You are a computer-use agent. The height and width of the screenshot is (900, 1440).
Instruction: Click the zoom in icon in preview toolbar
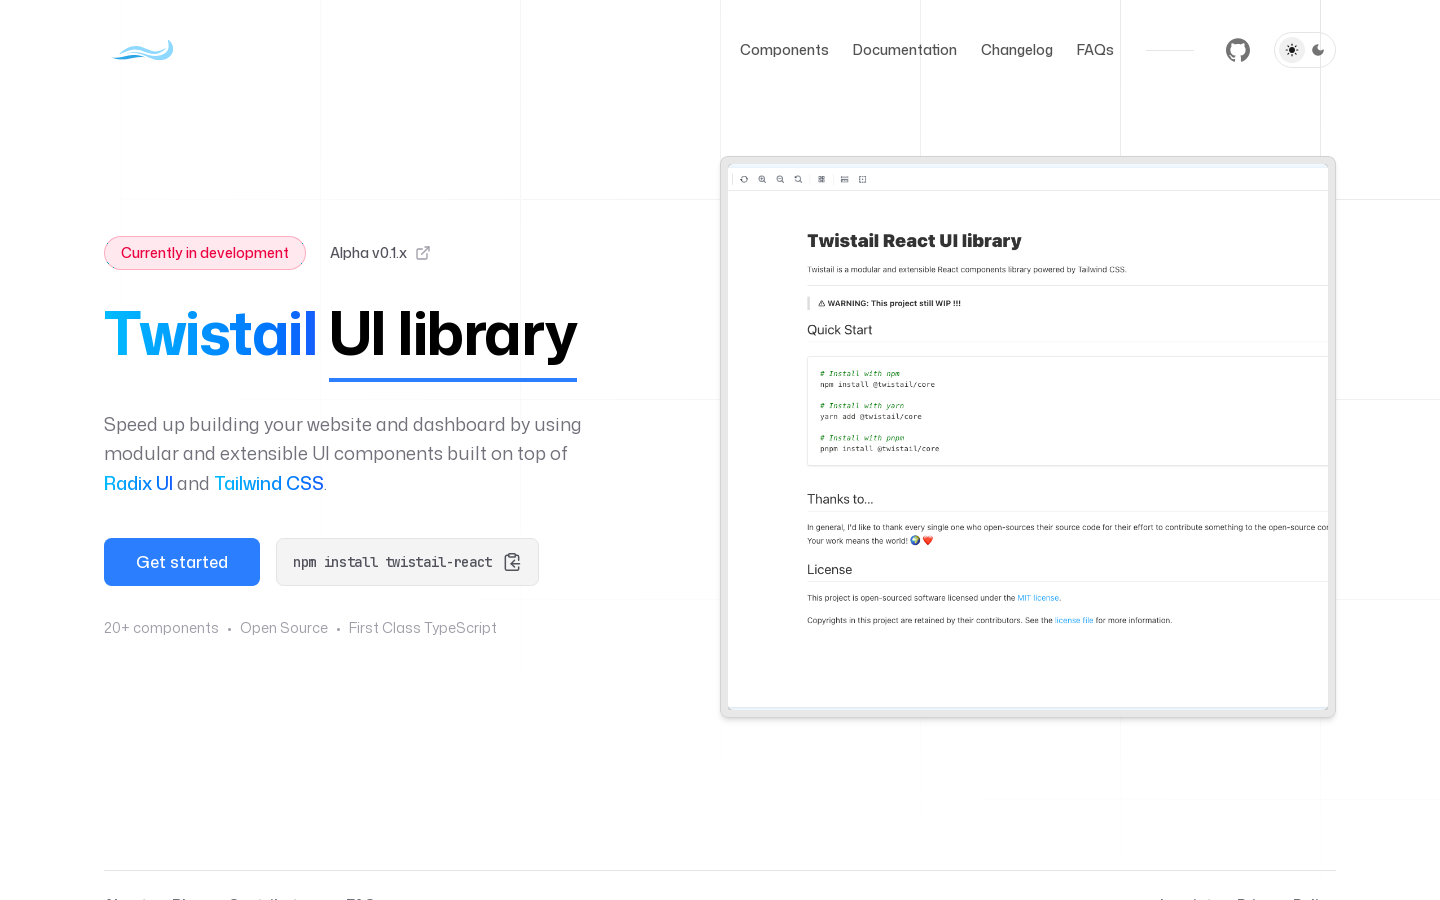tap(762, 180)
